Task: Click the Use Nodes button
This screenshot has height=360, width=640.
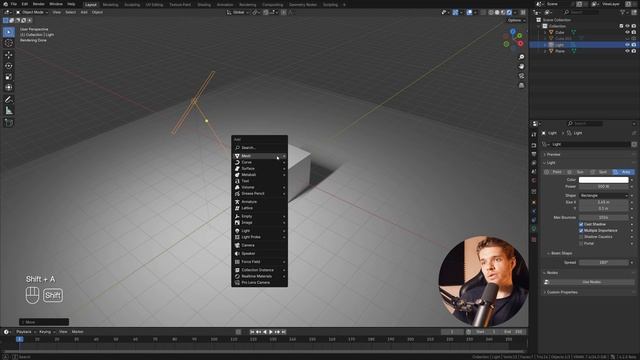Action: [591, 282]
